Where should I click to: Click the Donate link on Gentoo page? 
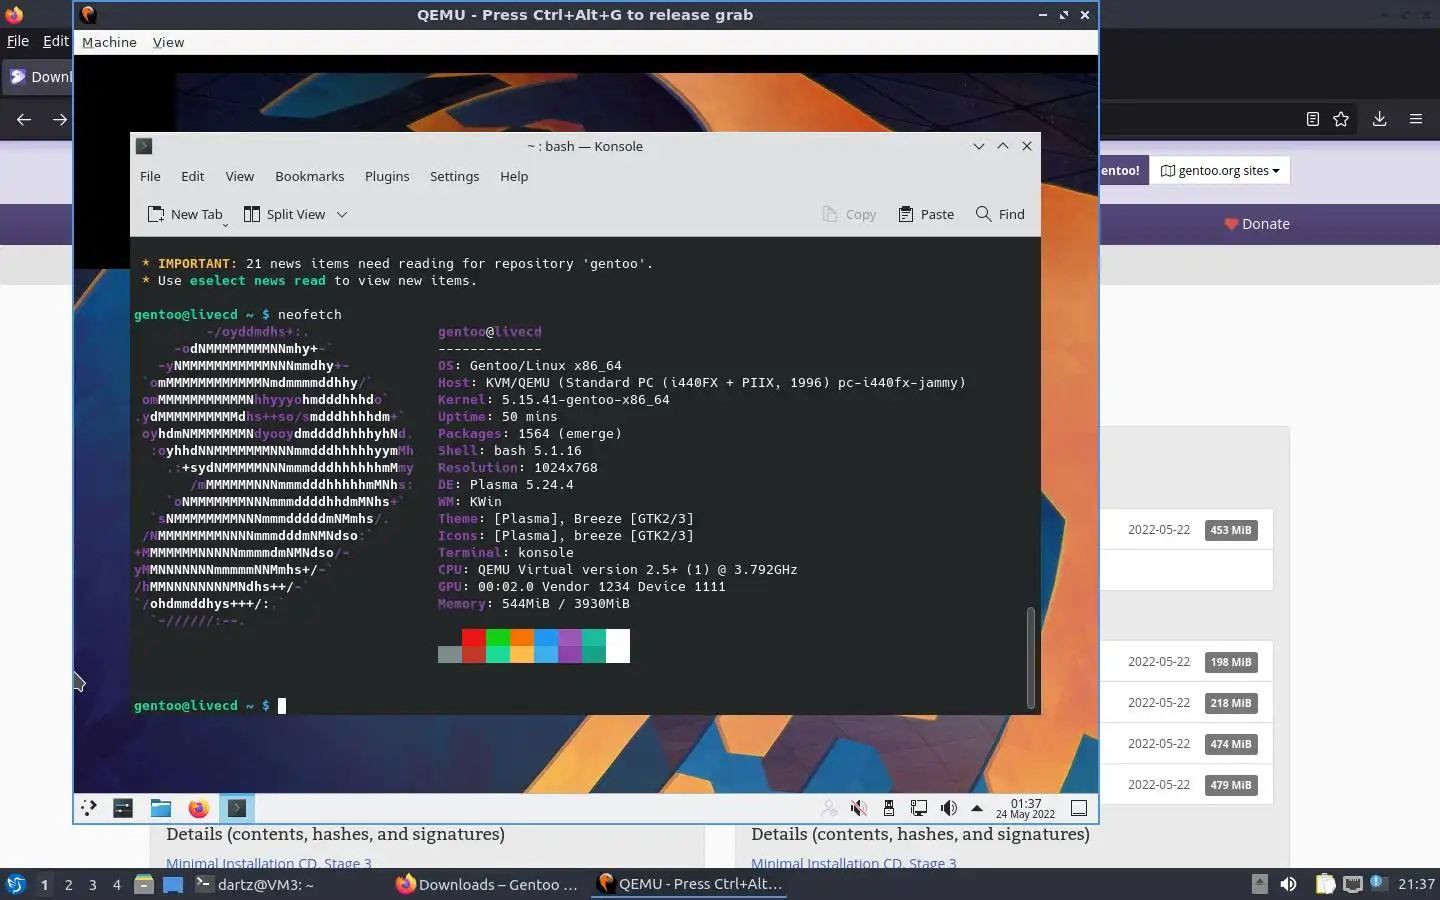tap(1257, 224)
